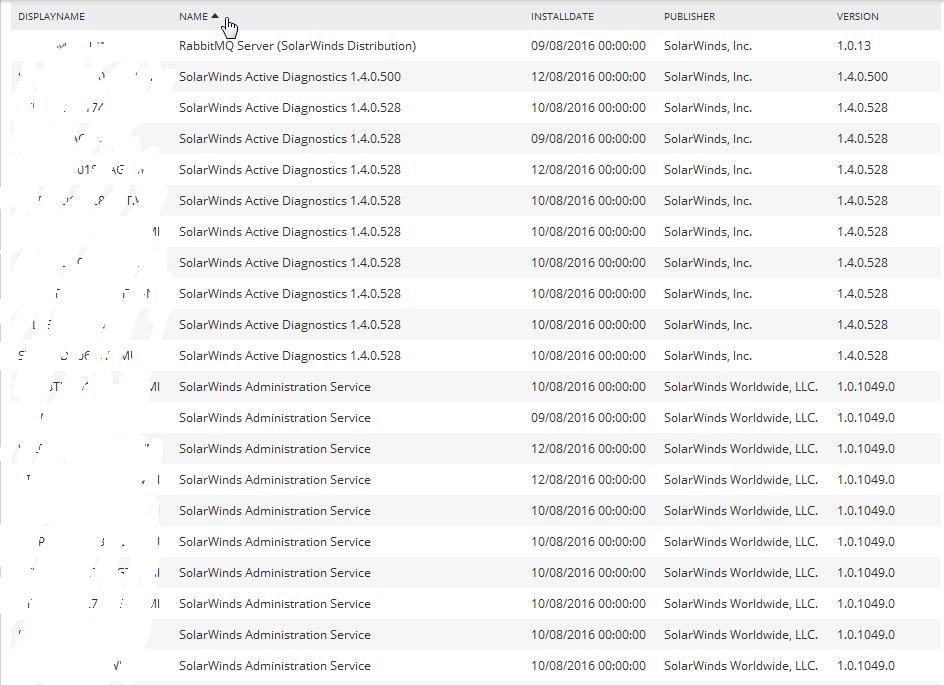Sort by the PUBLISHER column header
Image resolution: width=944 pixels, height=685 pixels.
pyautogui.click(x=689, y=17)
